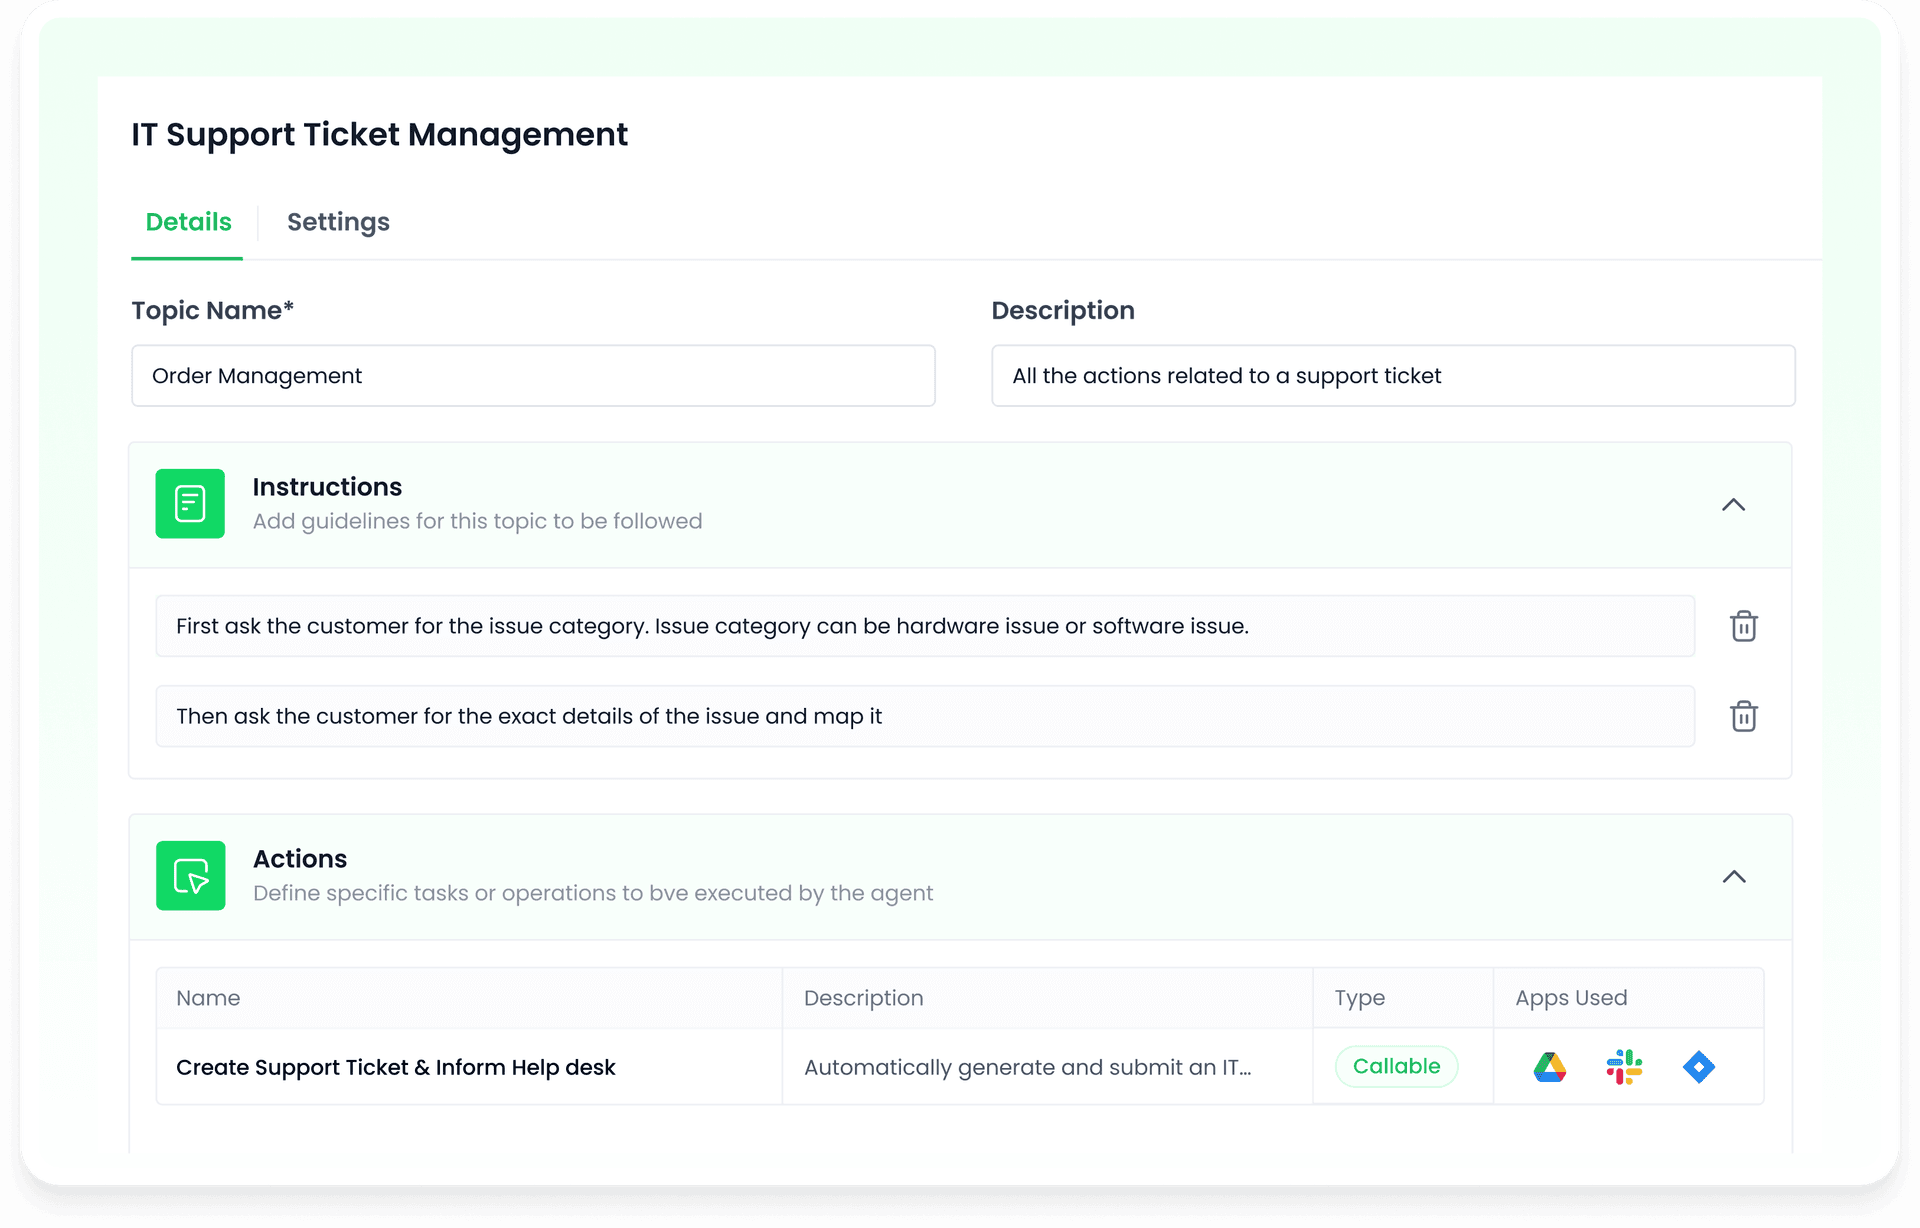The width and height of the screenshot is (1920, 1228).
Task: Collapse the Actions section
Action: (1734, 876)
